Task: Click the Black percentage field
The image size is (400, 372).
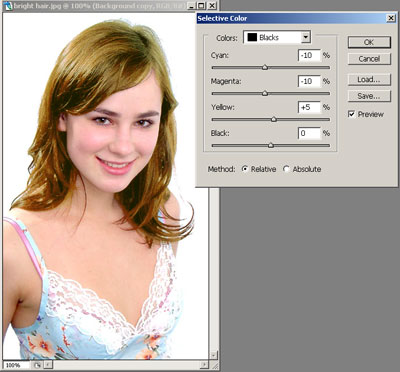Action: coord(309,133)
